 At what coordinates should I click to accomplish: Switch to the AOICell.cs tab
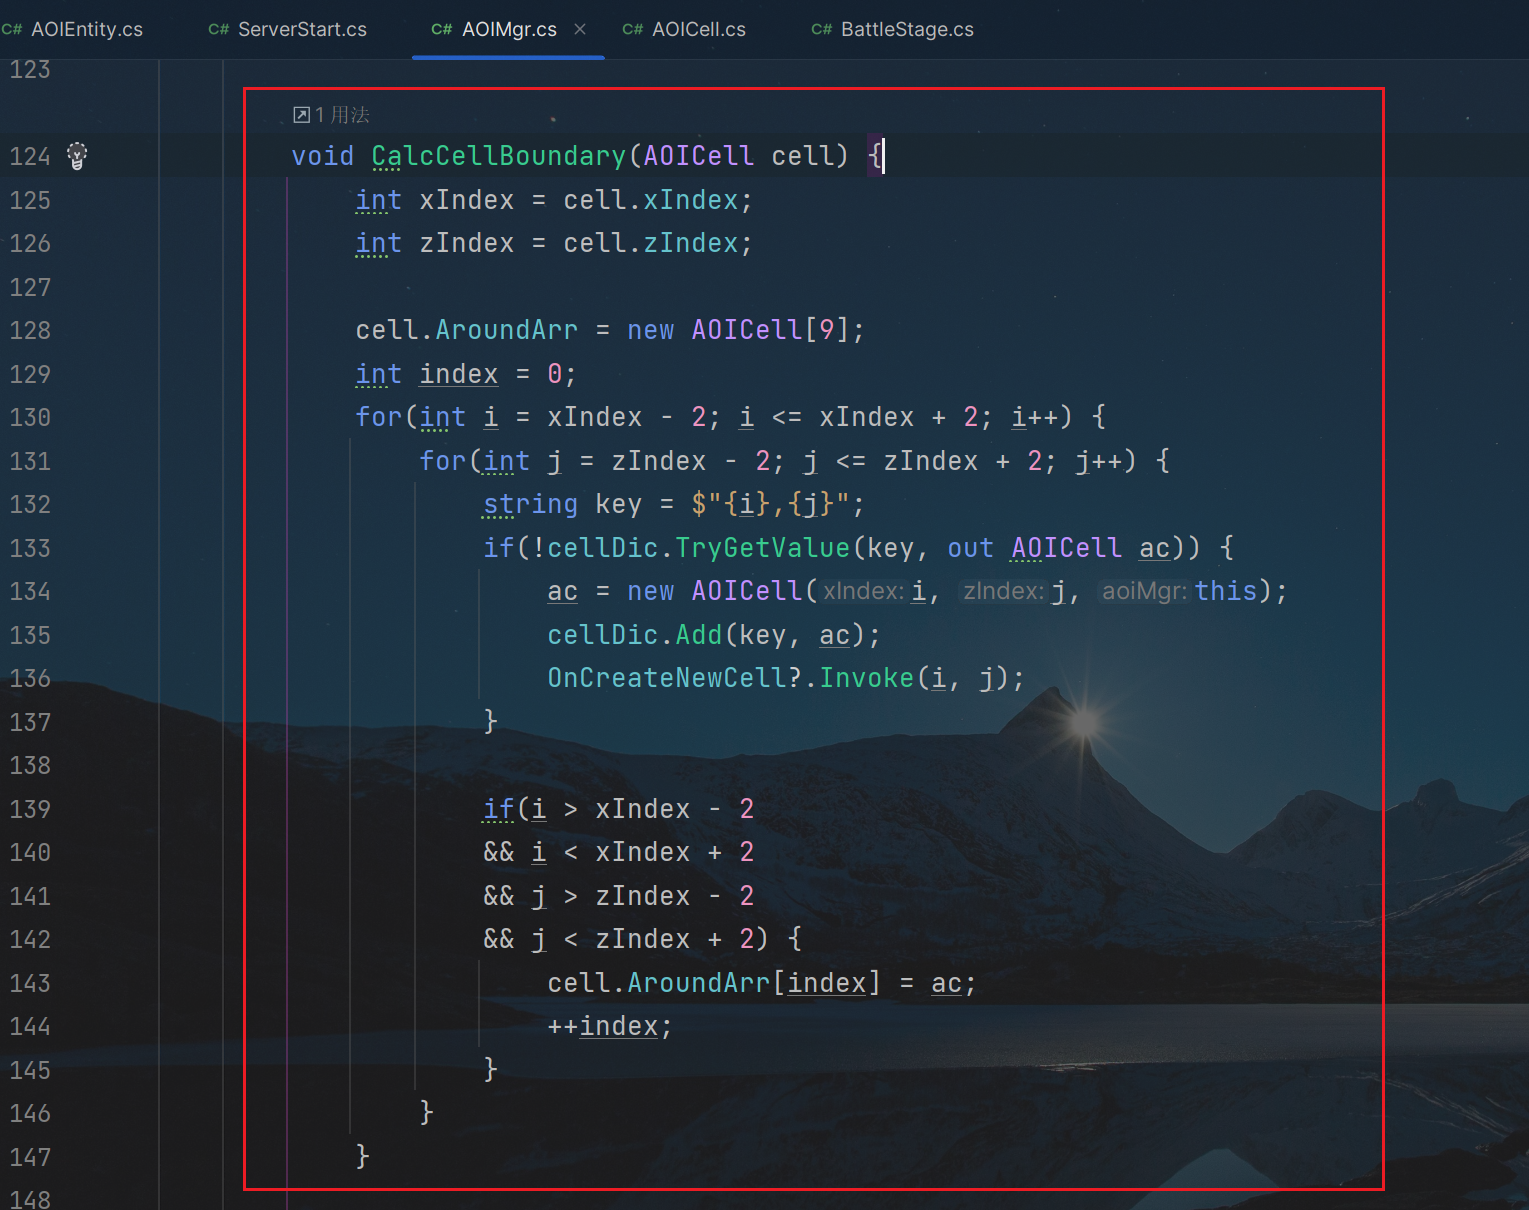(698, 30)
